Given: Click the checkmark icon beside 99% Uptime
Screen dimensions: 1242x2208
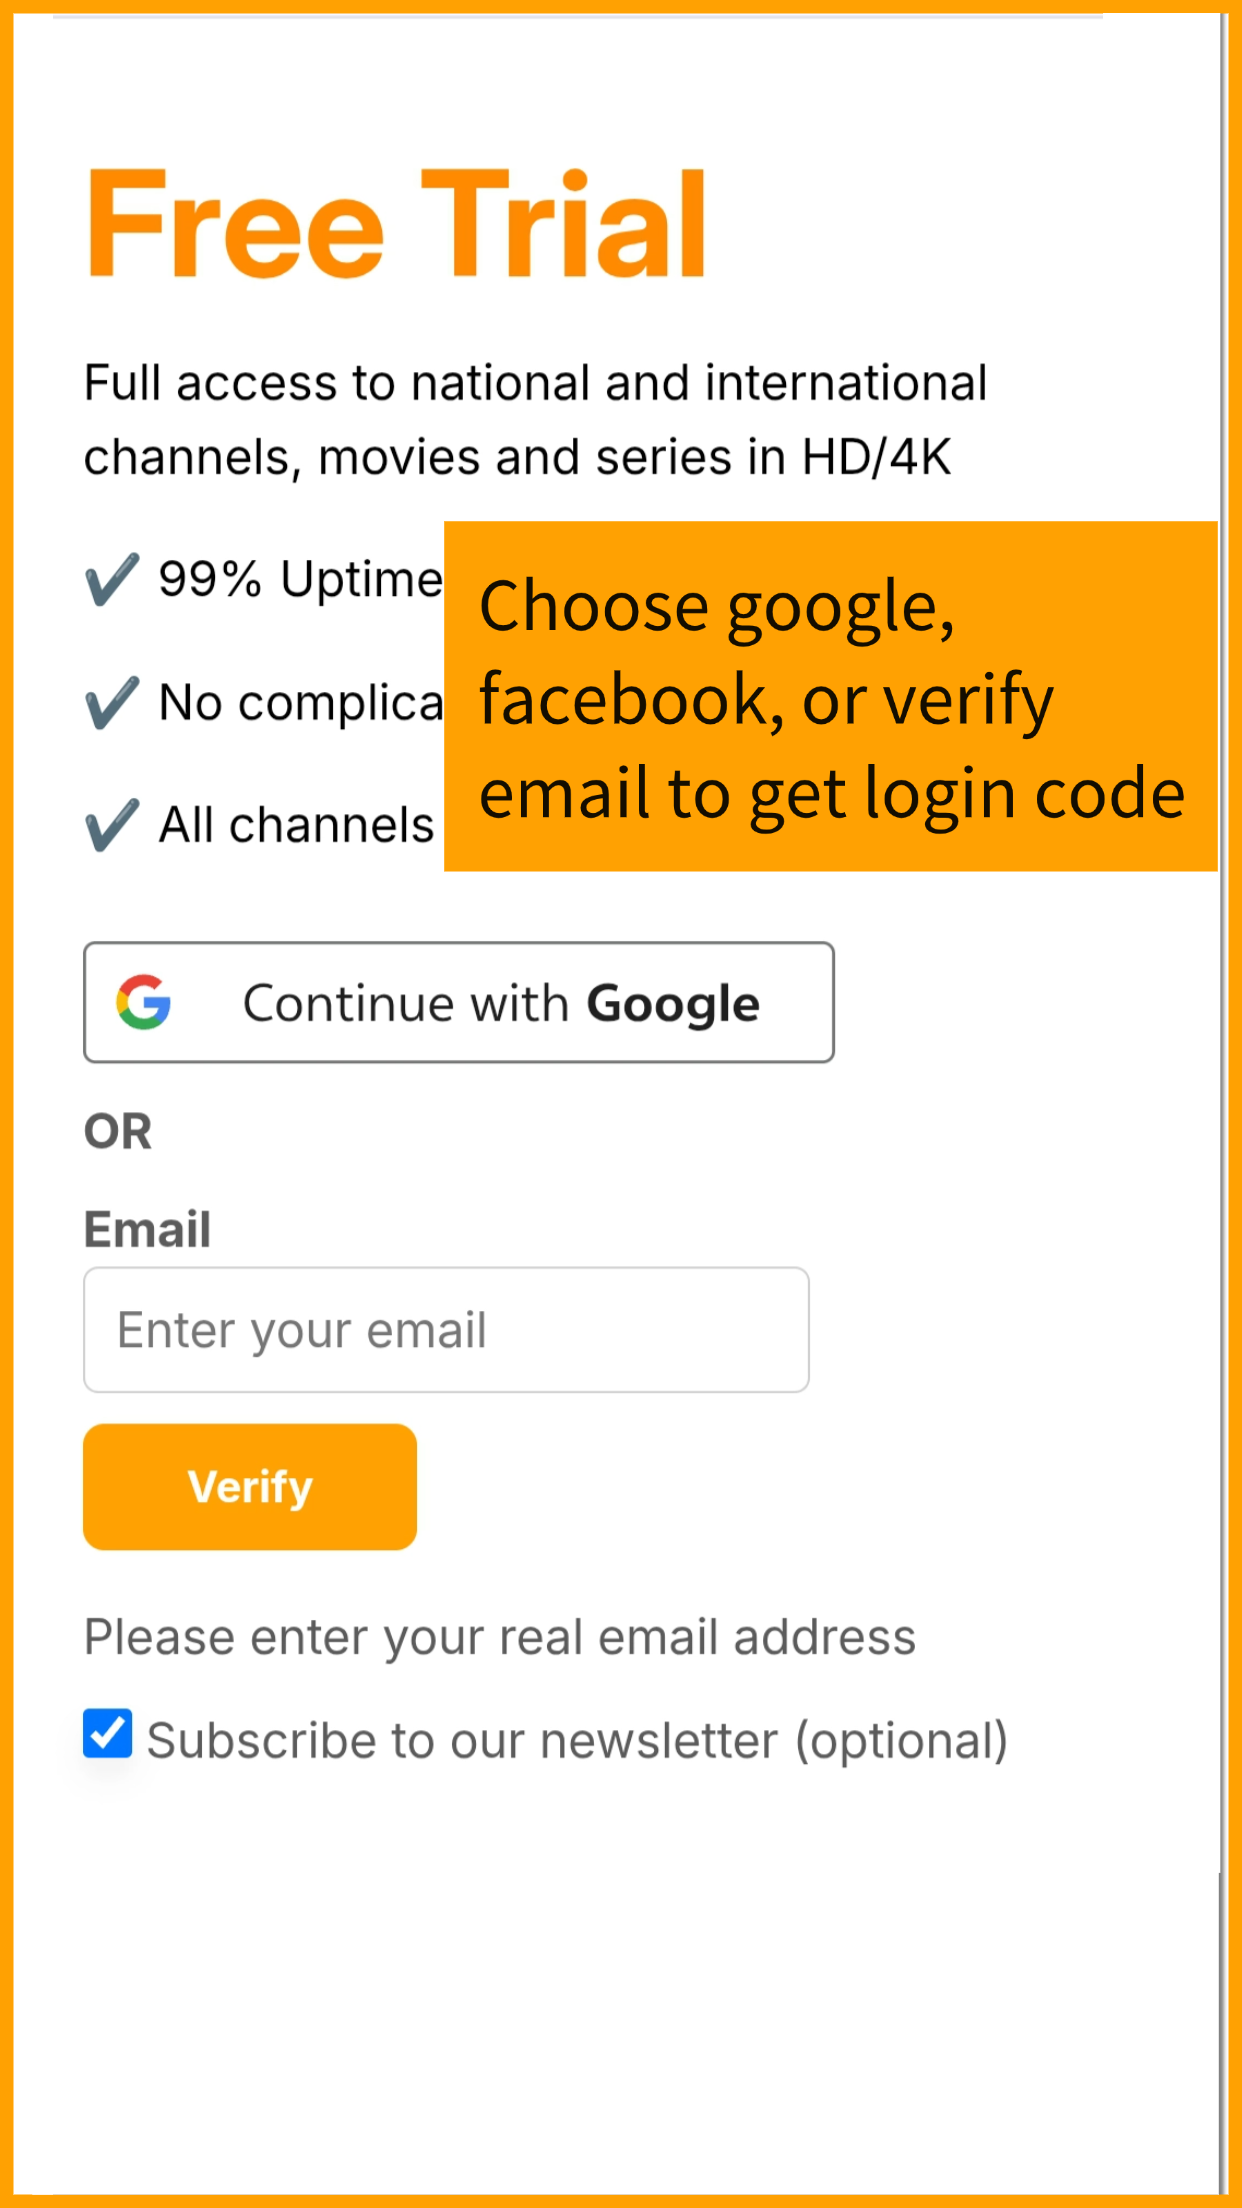Looking at the screenshot, I should (111, 580).
